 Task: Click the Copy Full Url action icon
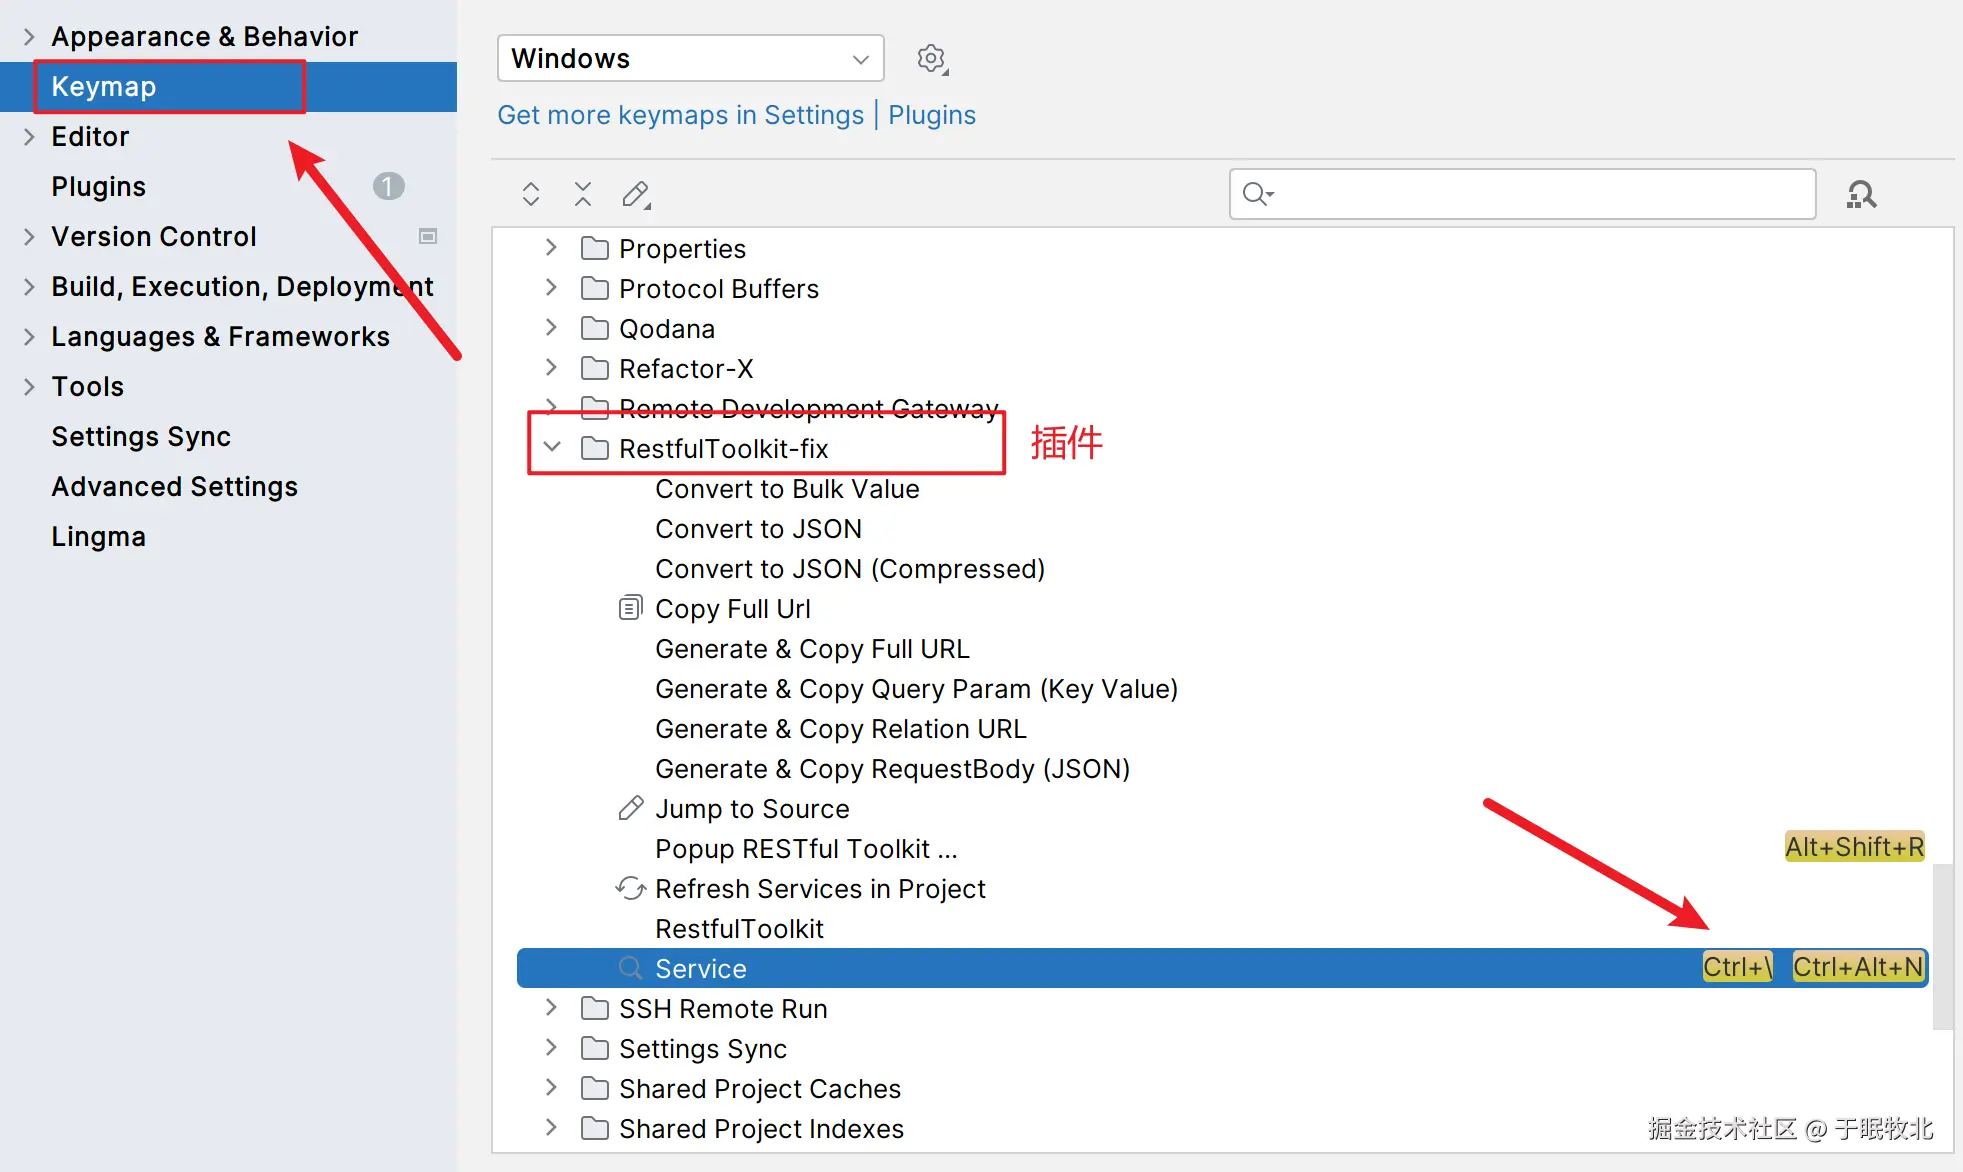pos(630,608)
